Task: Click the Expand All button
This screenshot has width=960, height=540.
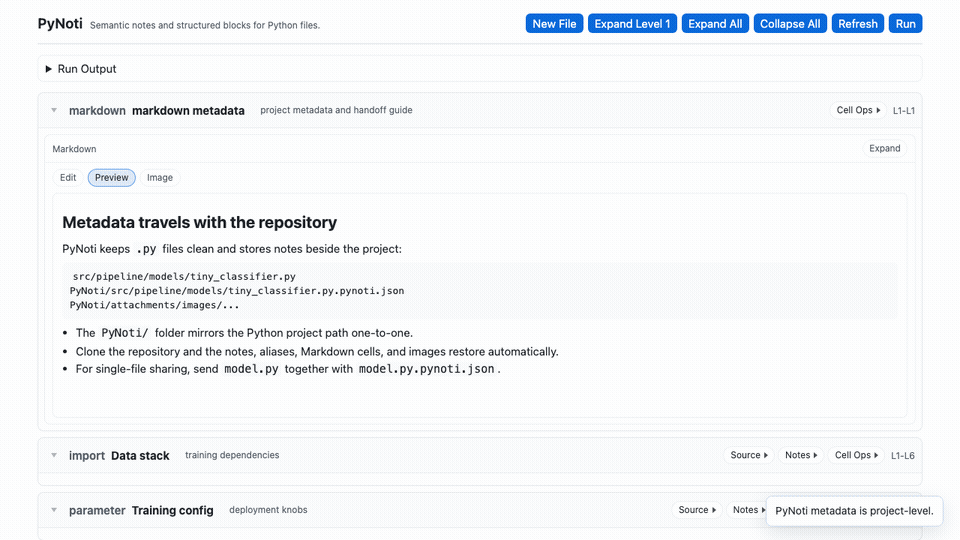Action: [715, 24]
